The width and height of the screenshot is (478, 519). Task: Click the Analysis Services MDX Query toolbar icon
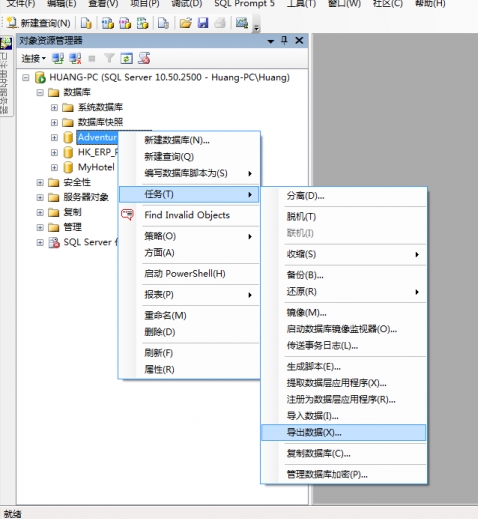point(107,23)
